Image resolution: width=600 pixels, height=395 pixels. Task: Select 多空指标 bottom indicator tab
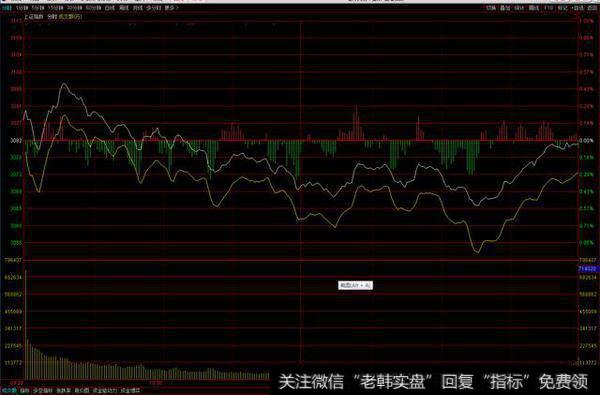click(42, 391)
